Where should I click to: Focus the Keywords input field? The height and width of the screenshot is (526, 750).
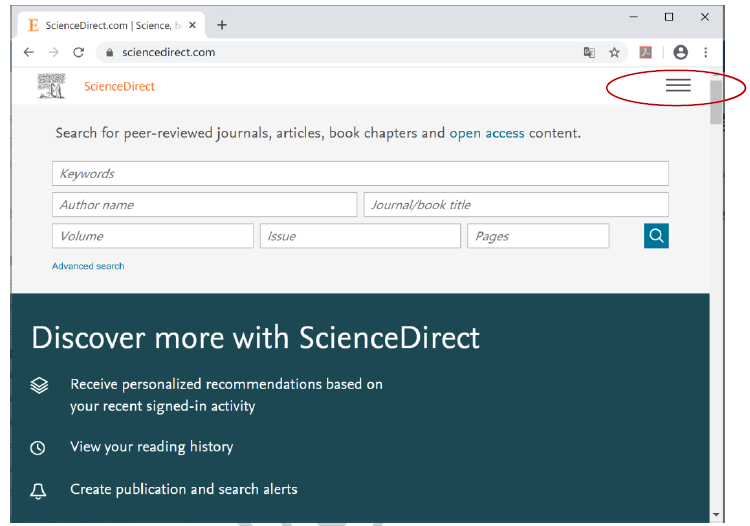pos(360,174)
